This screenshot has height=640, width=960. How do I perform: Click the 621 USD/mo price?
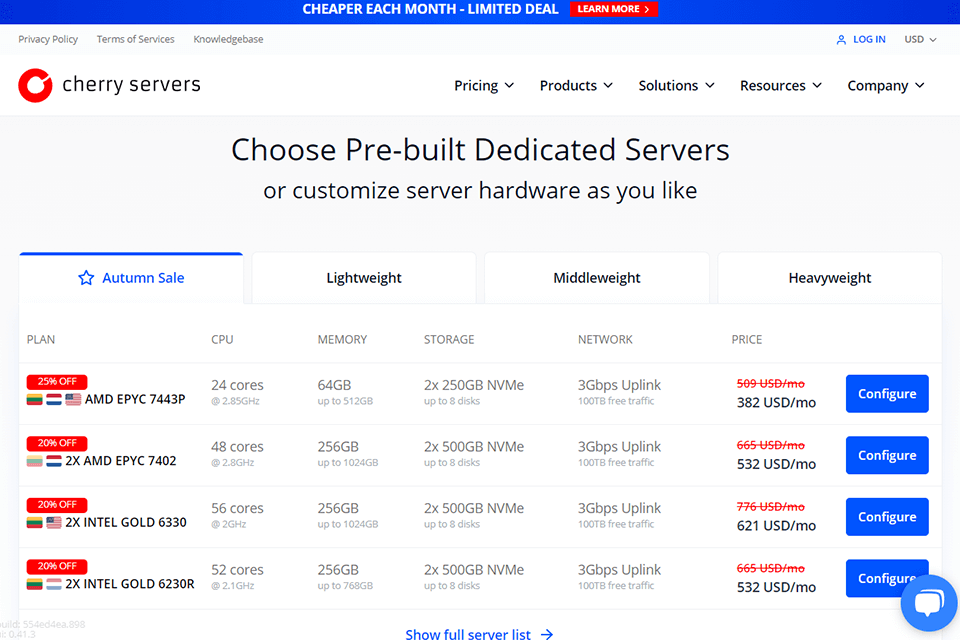[x=776, y=526]
